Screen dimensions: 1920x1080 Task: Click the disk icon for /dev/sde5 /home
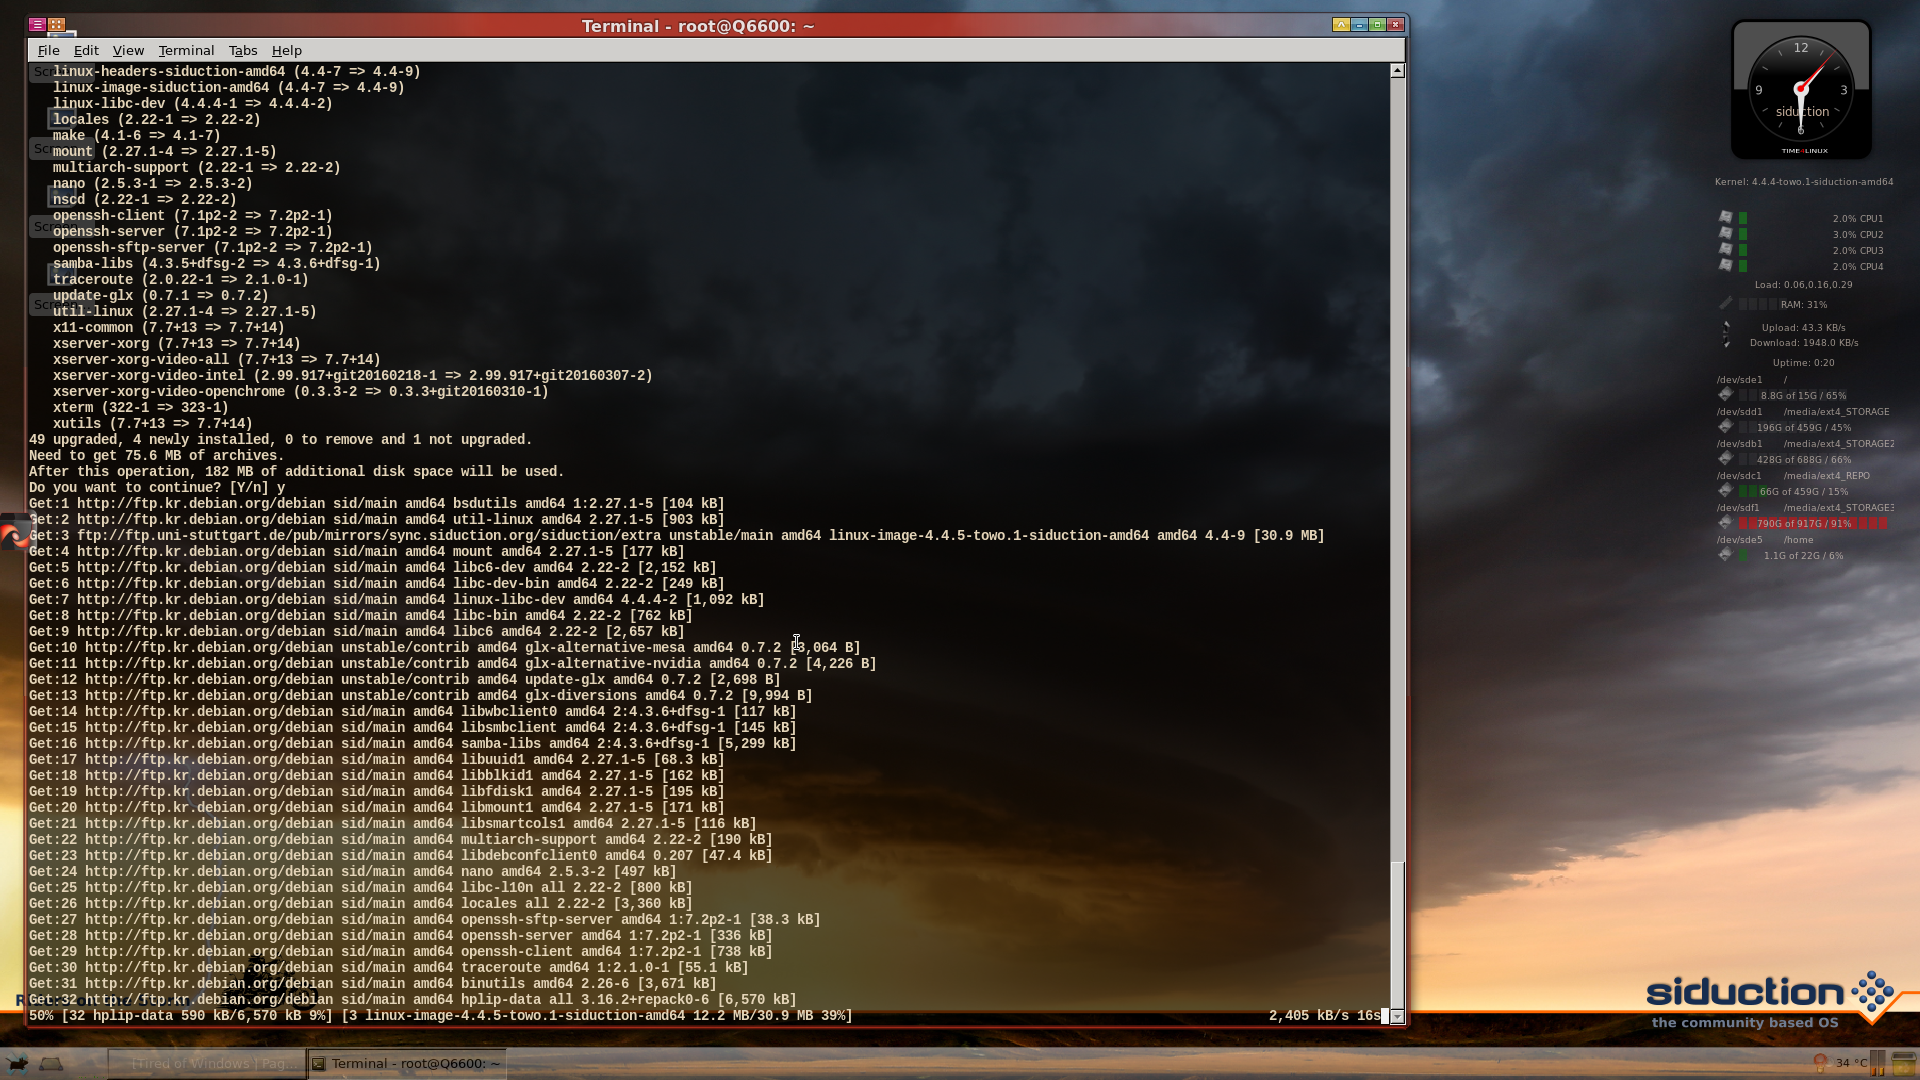pos(1725,554)
